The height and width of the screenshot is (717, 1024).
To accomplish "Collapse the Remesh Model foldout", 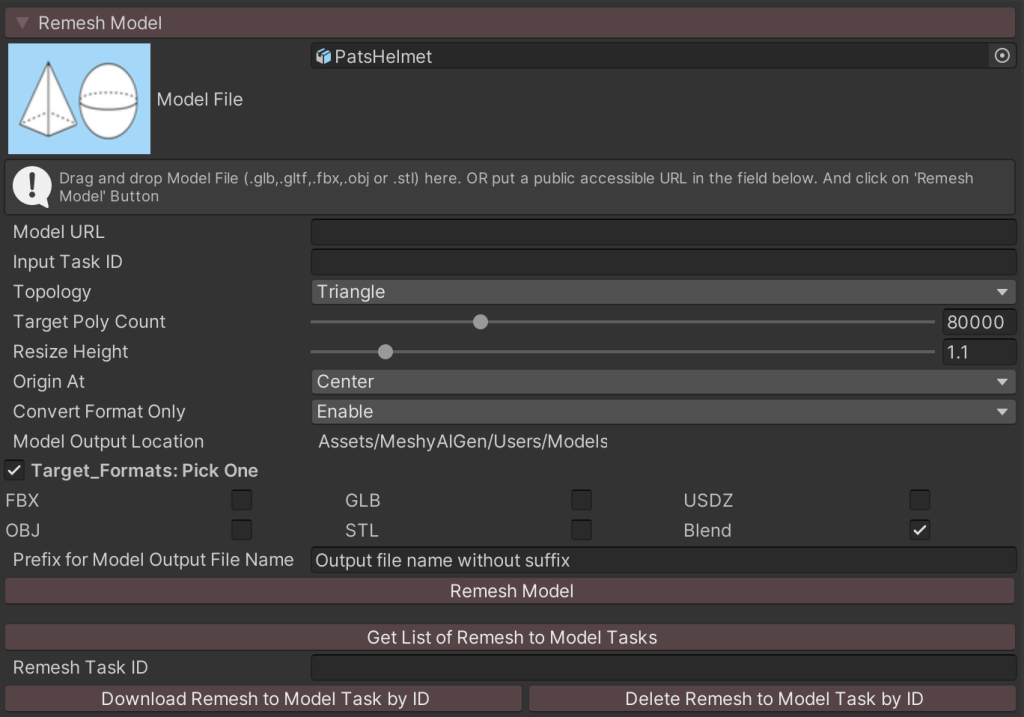I will (x=22, y=22).
